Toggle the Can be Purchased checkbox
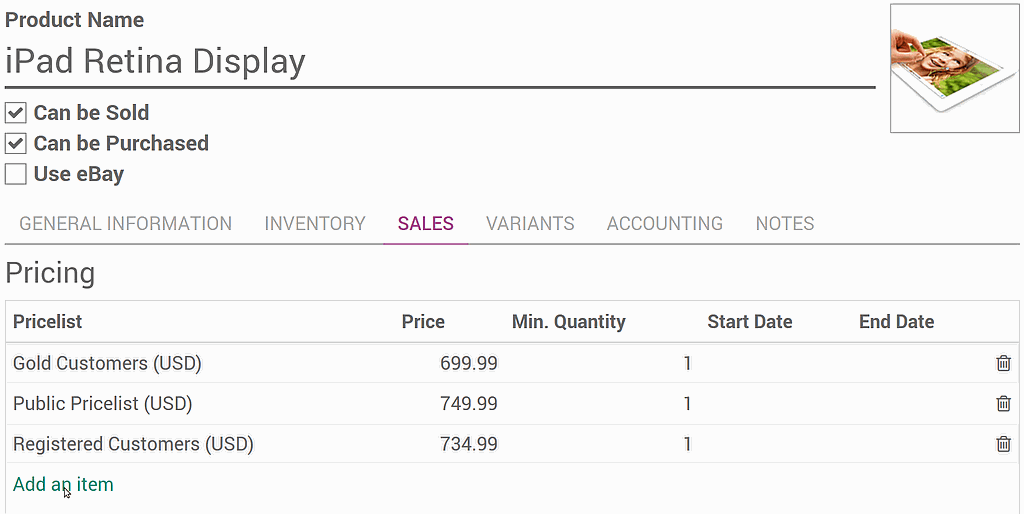The width and height of the screenshot is (1024, 514). pyautogui.click(x=16, y=143)
